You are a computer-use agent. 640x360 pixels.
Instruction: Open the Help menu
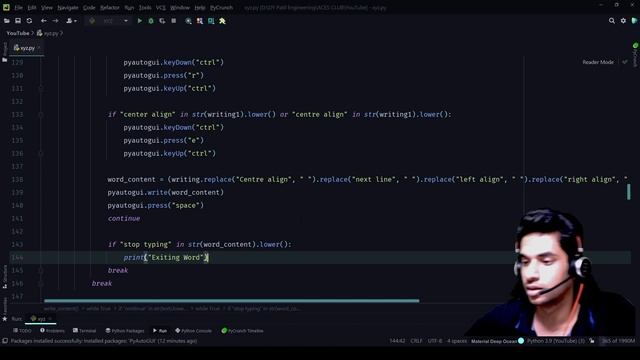click(x=200, y=8)
